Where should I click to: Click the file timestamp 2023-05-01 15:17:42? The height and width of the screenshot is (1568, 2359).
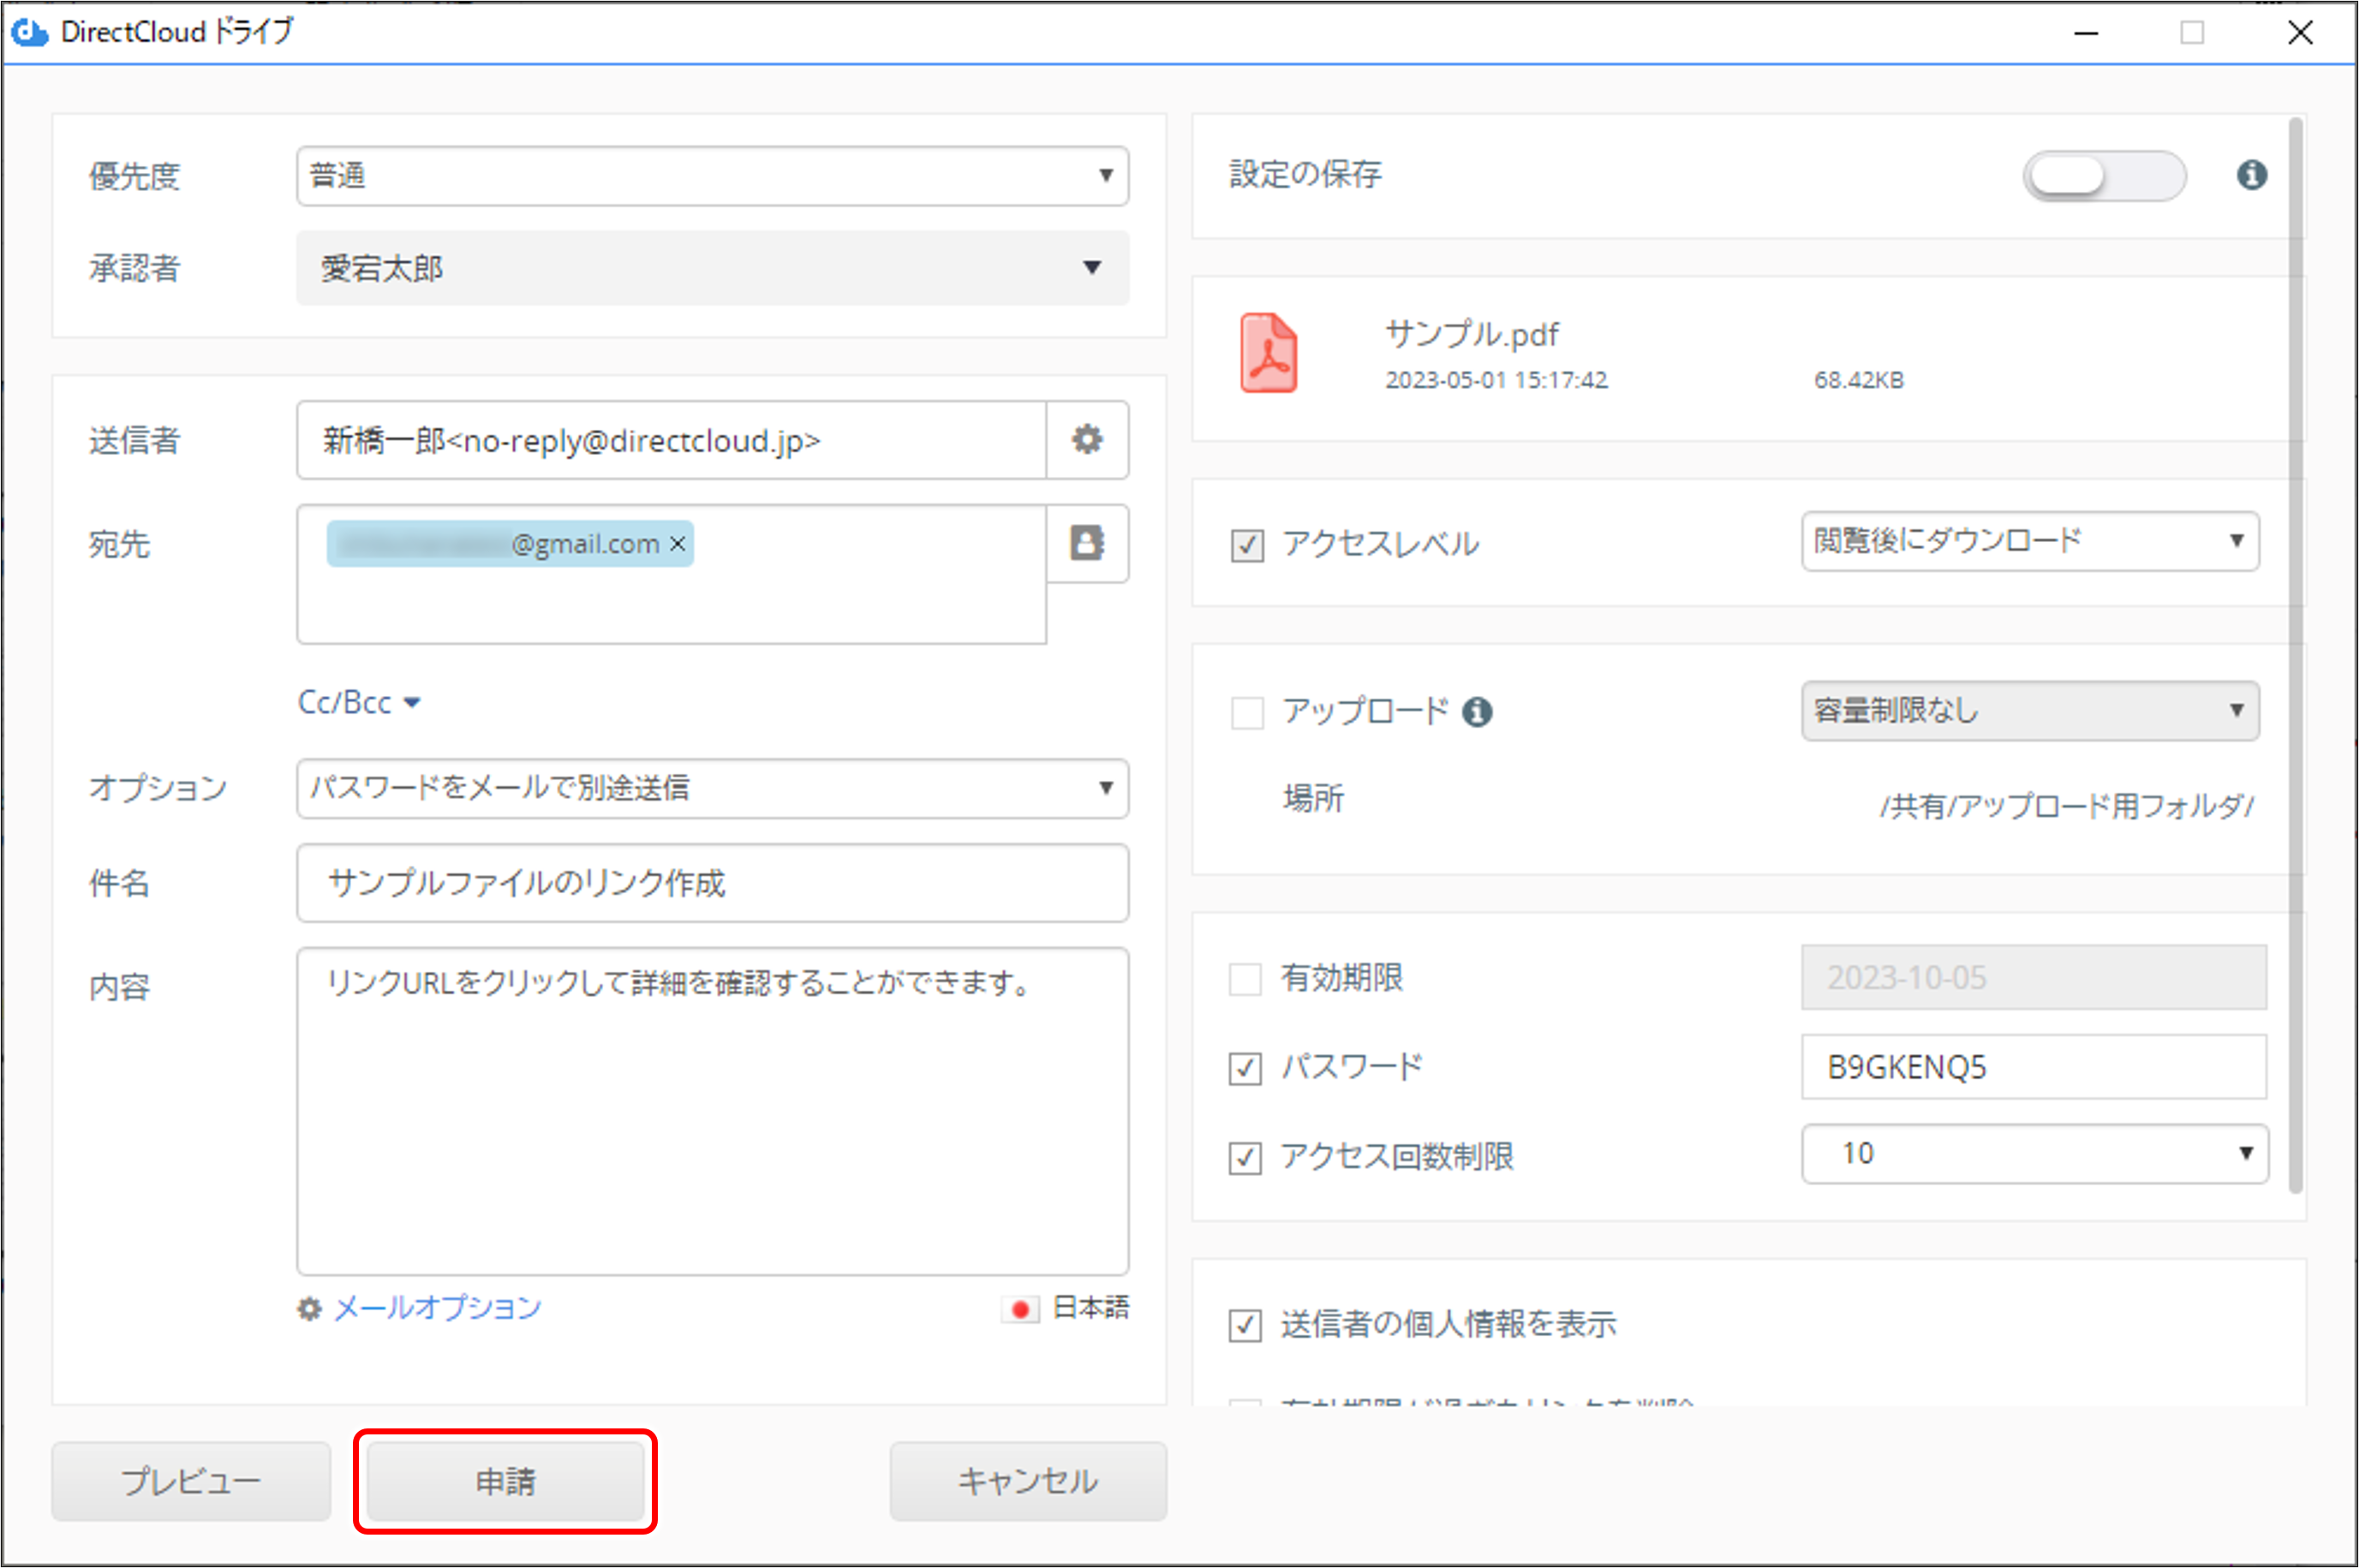tap(1496, 381)
